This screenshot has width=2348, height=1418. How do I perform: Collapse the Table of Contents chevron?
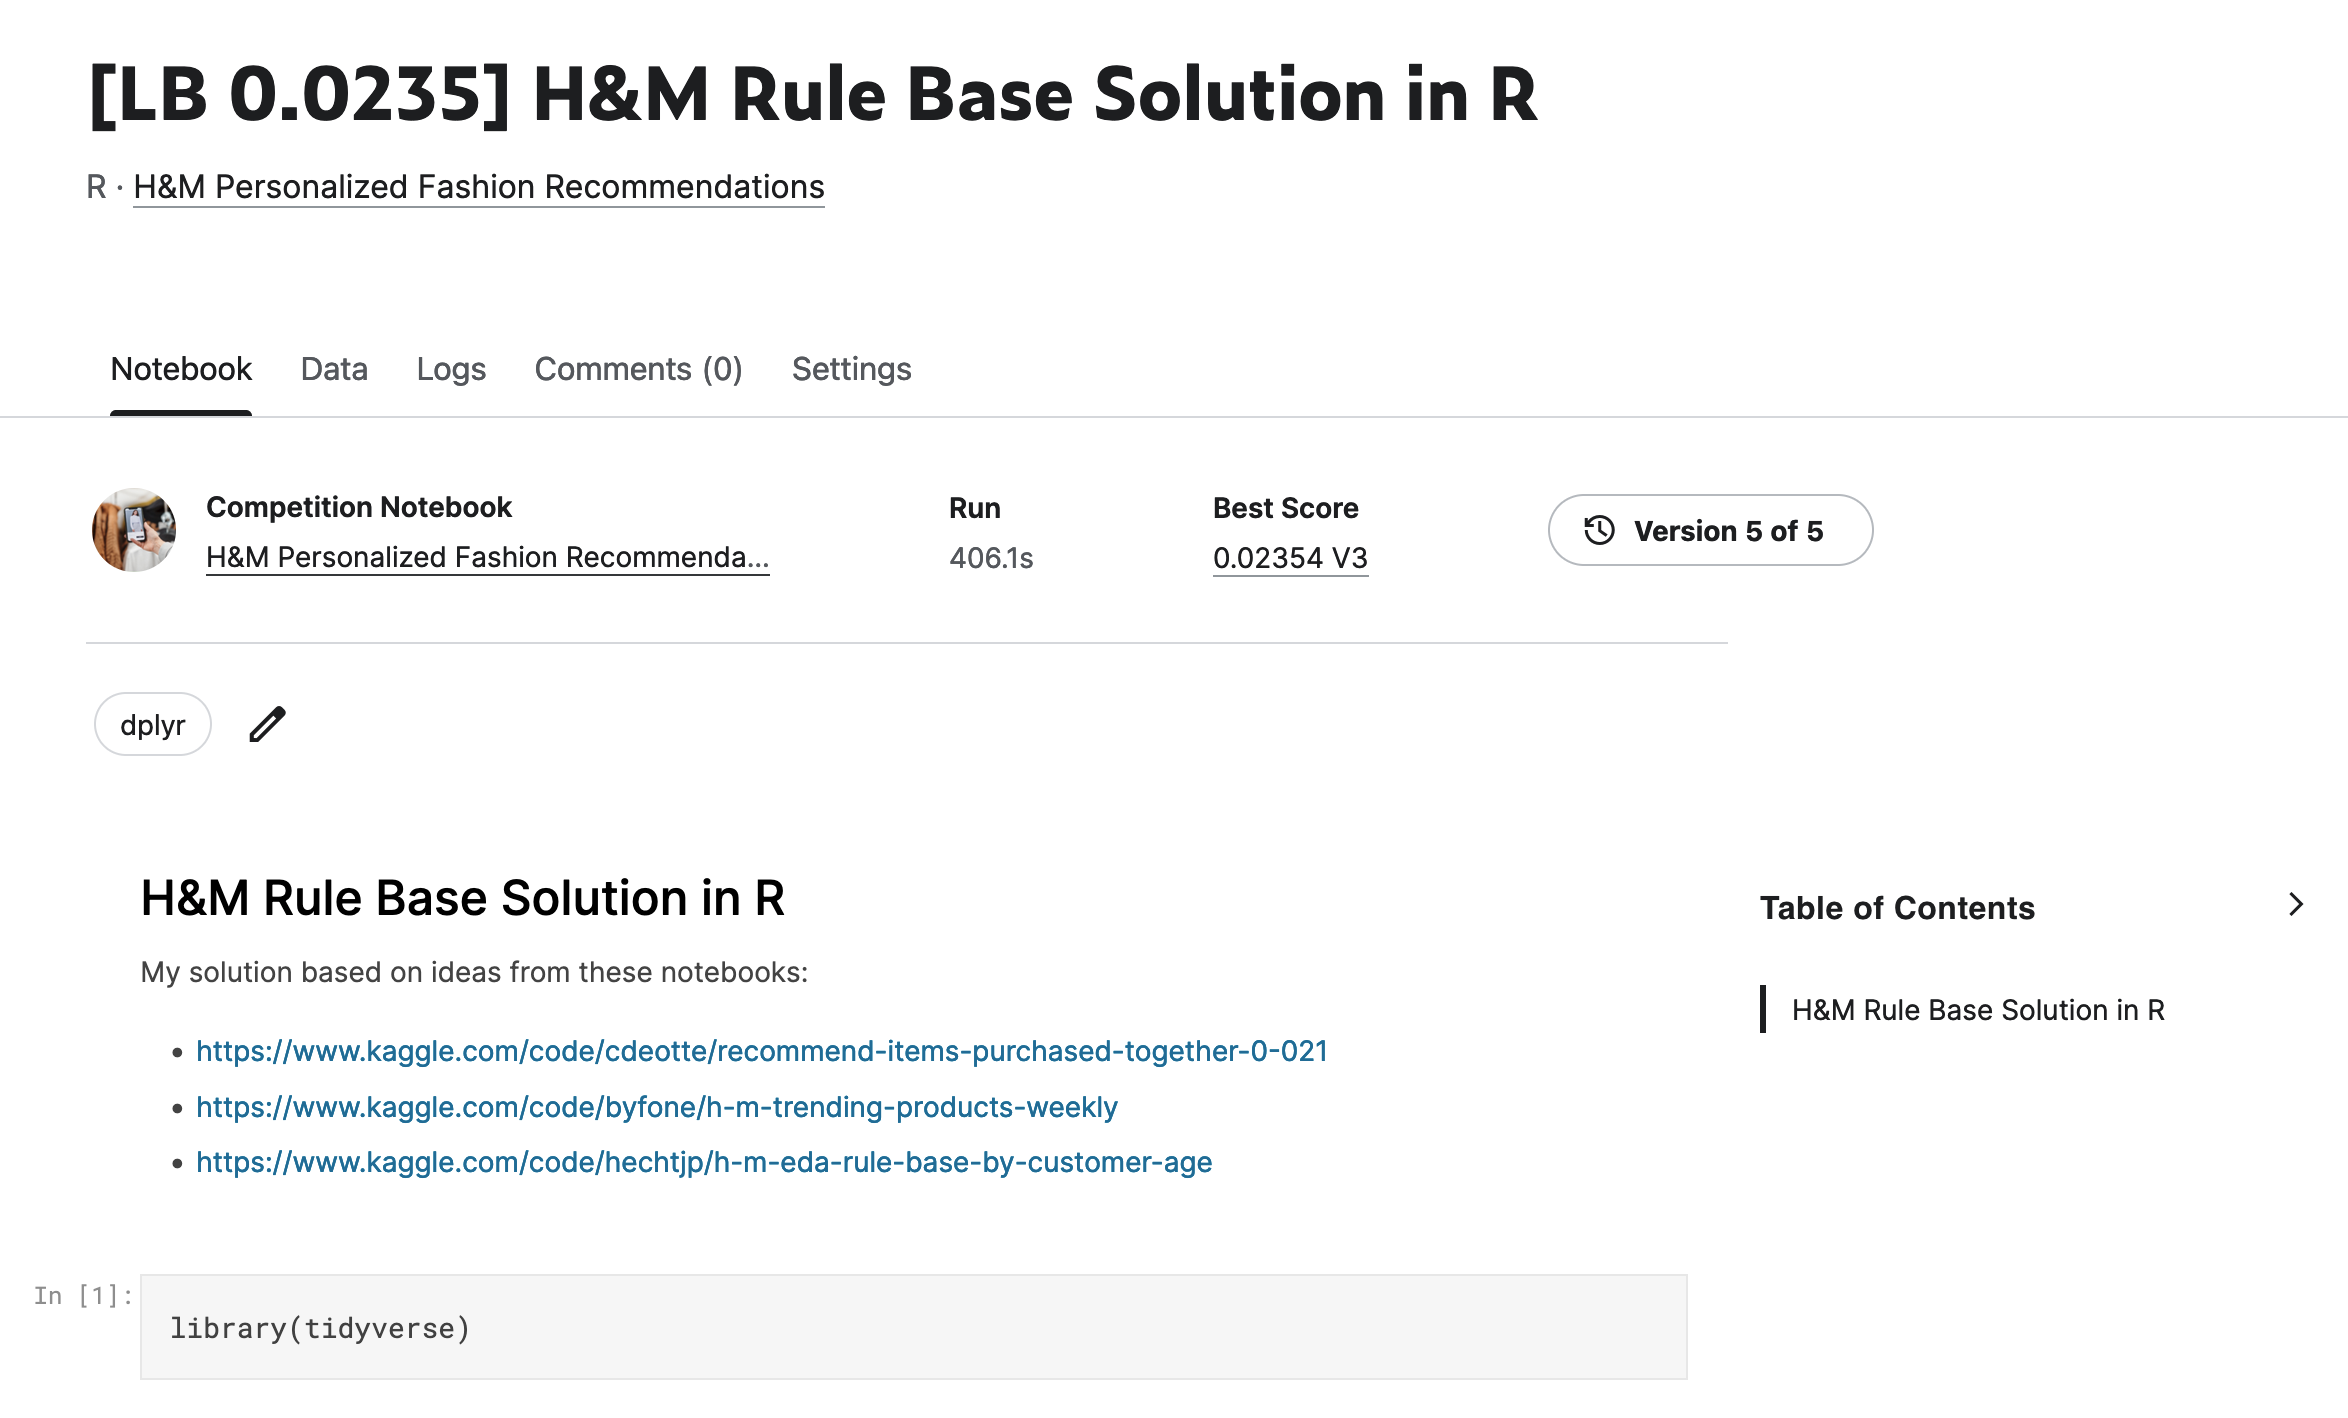pyautogui.click(x=2296, y=905)
